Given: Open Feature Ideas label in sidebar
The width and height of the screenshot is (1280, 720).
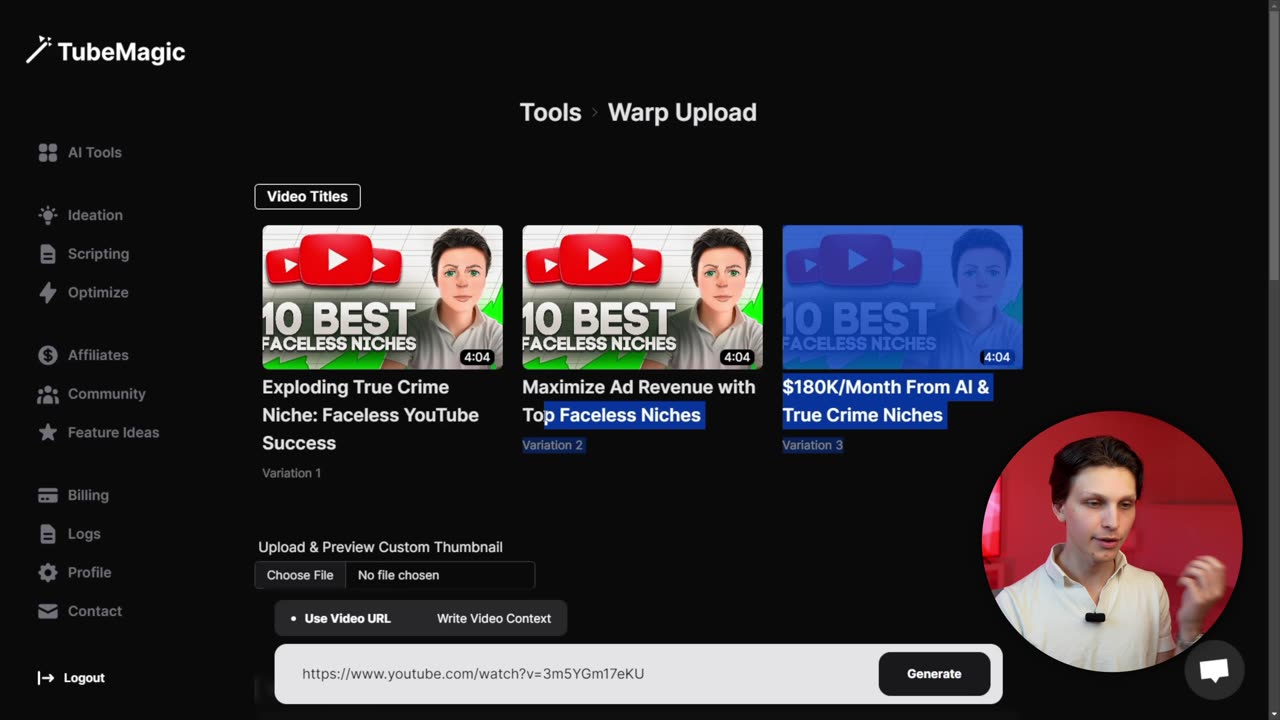Looking at the screenshot, I should (114, 433).
